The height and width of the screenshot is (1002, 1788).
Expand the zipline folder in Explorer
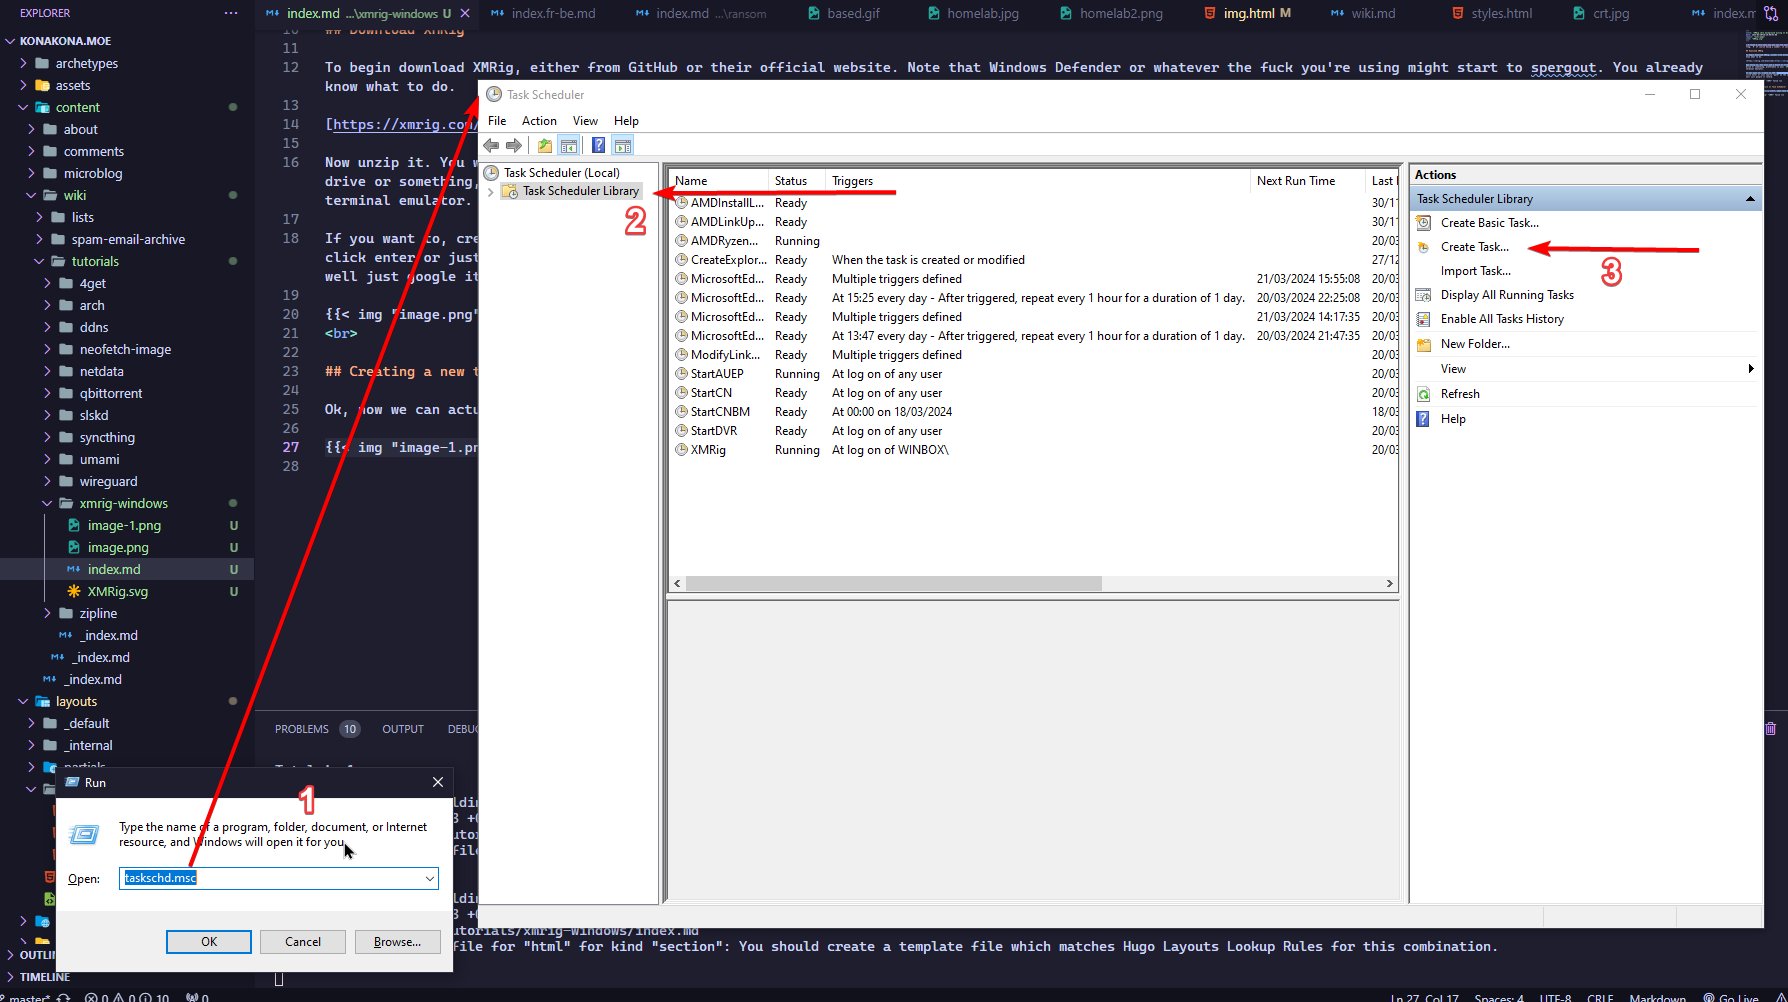[x=47, y=613]
